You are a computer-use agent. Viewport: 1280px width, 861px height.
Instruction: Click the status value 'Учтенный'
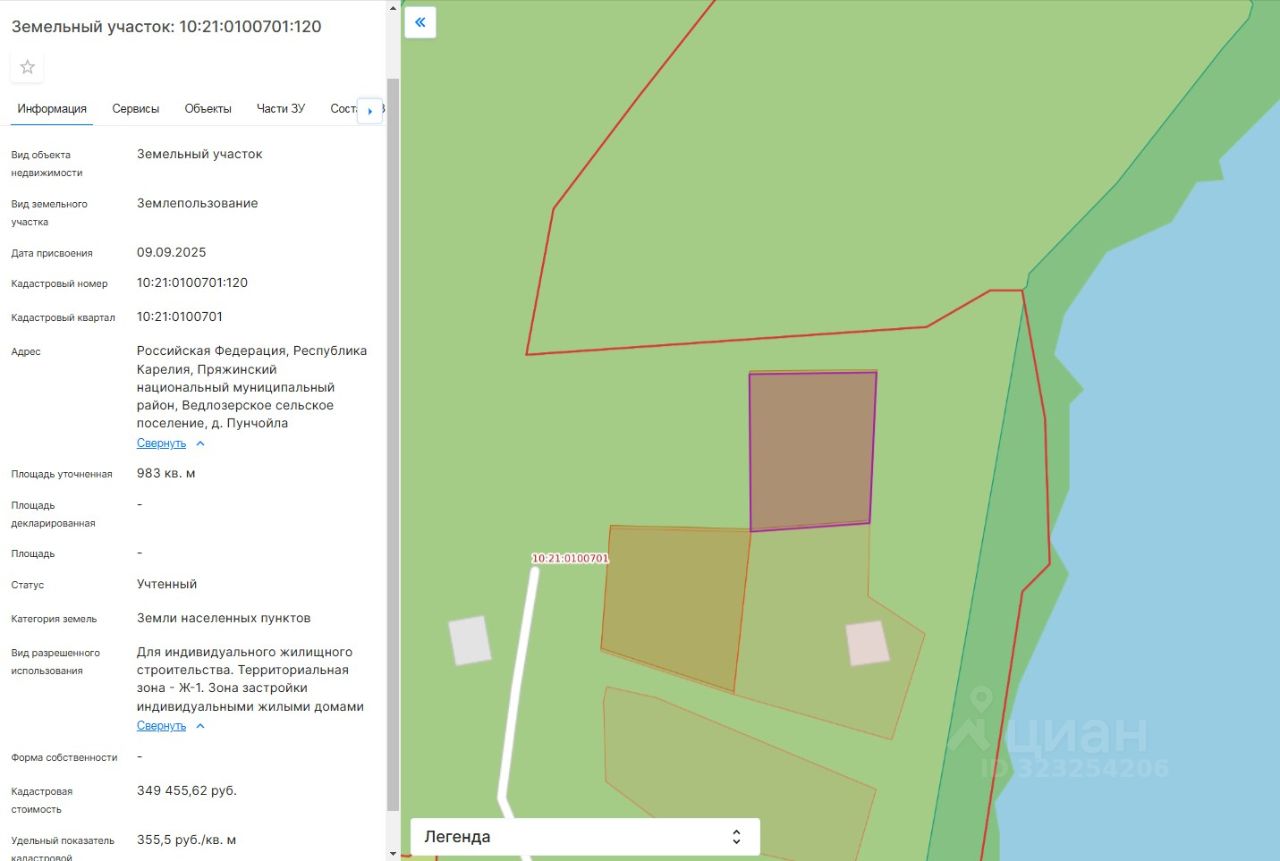(x=167, y=584)
